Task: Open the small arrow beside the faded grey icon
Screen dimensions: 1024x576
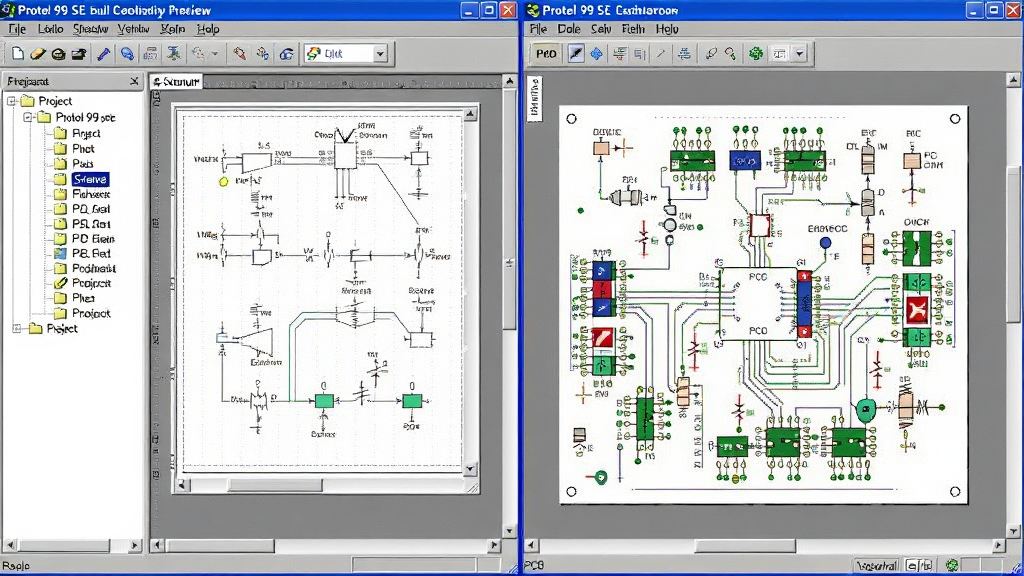Action: click(214, 54)
